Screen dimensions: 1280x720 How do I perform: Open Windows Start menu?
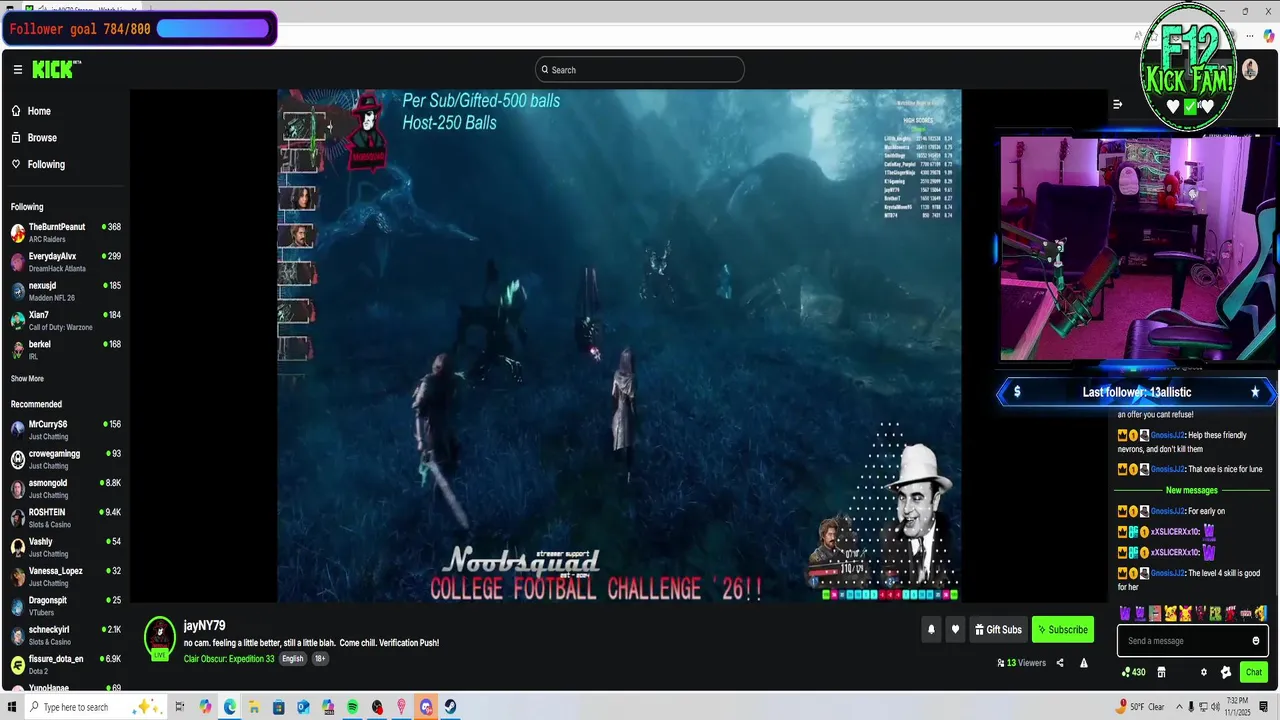[x=11, y=707]
